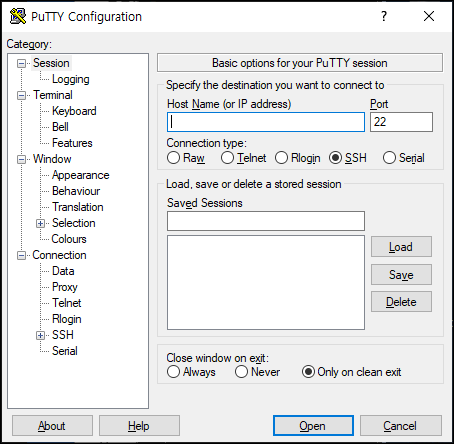Image resolution: width=454 pixels, height=444 pixels.
Task: Open the Window category
Action: coord(52,159)
